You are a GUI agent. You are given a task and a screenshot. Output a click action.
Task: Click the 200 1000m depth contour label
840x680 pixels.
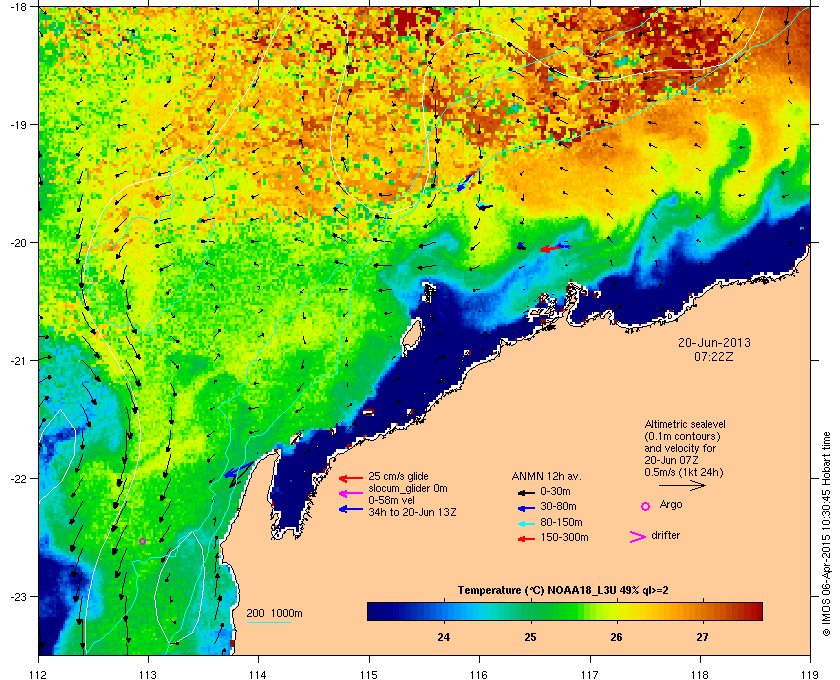[274, 614]
